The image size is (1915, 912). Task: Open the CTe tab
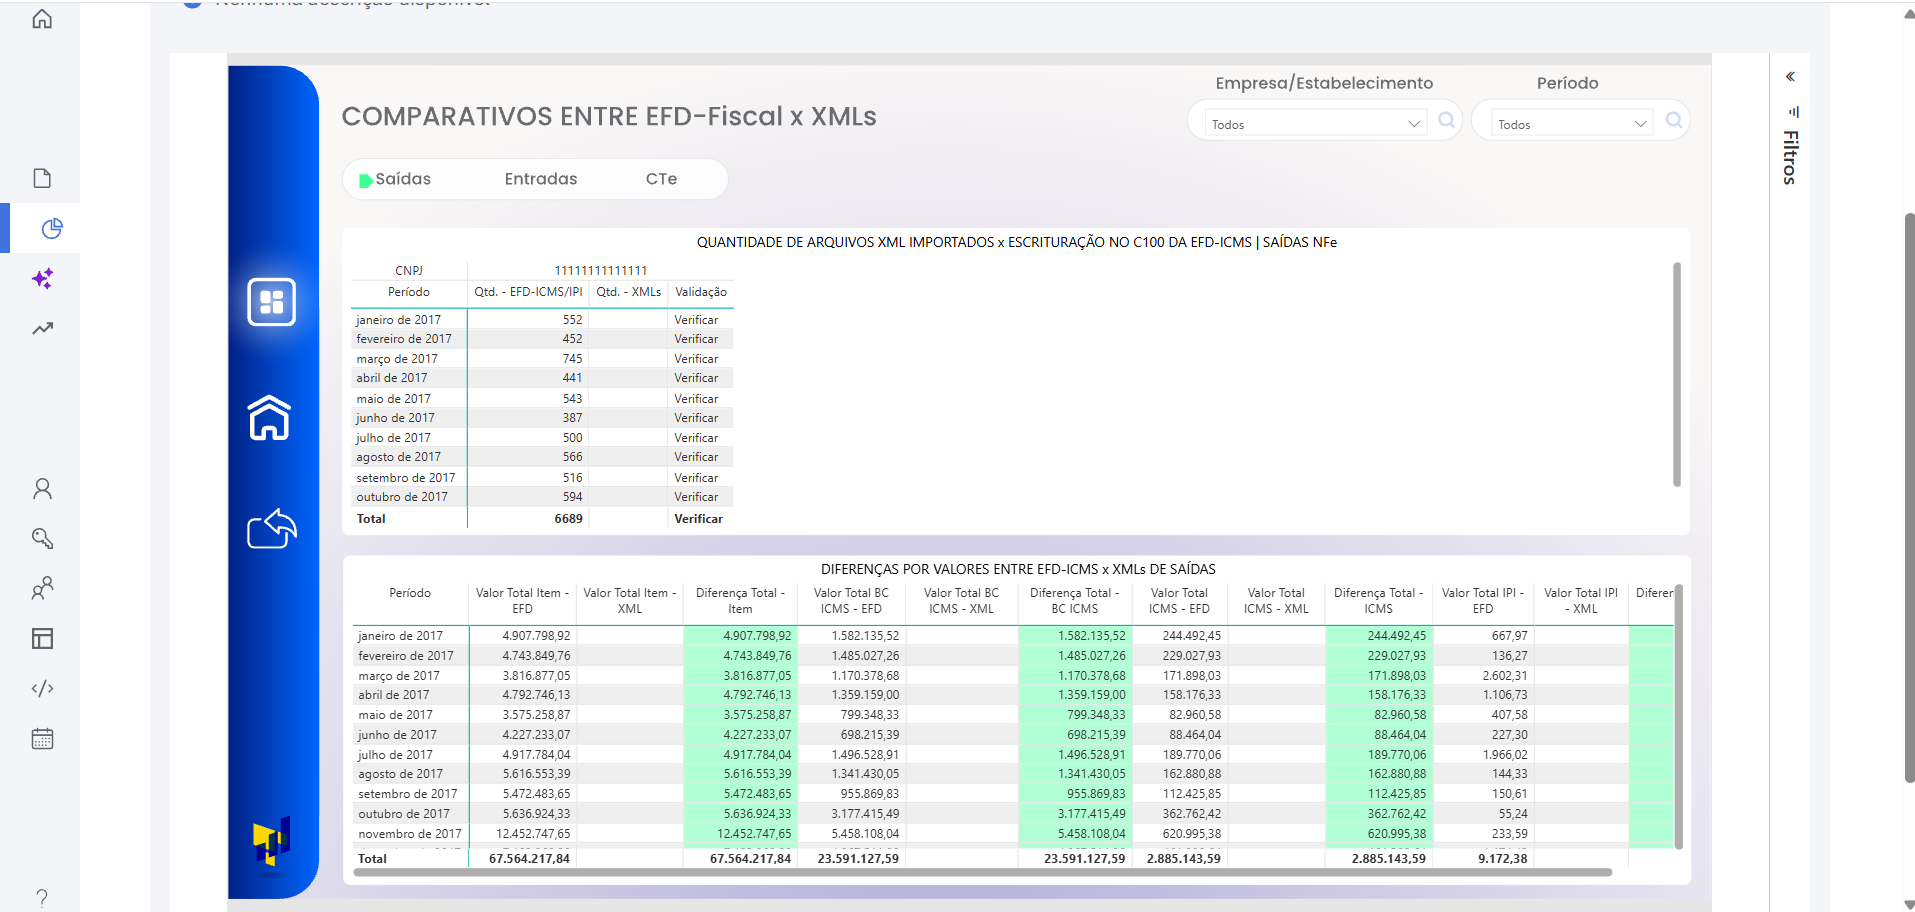(661, 178)
